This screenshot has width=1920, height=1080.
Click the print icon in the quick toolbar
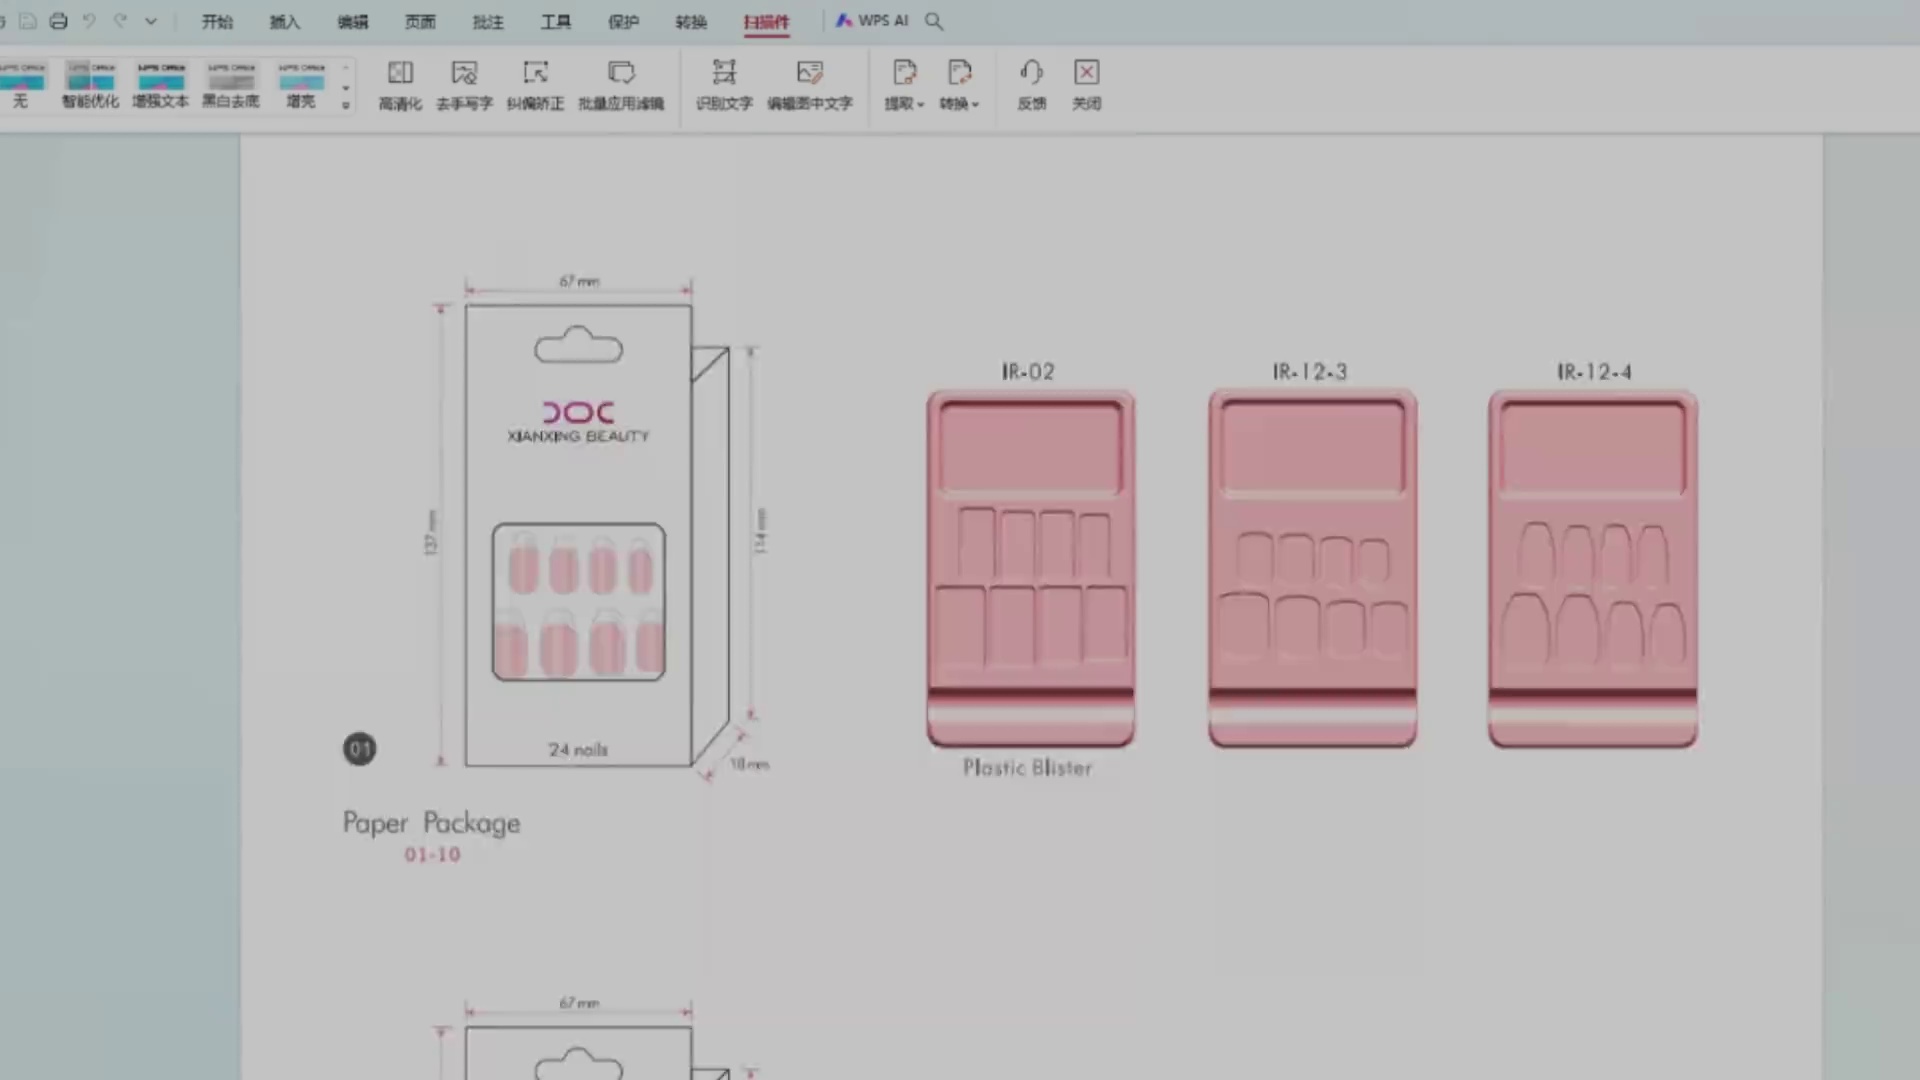(58, 21)
